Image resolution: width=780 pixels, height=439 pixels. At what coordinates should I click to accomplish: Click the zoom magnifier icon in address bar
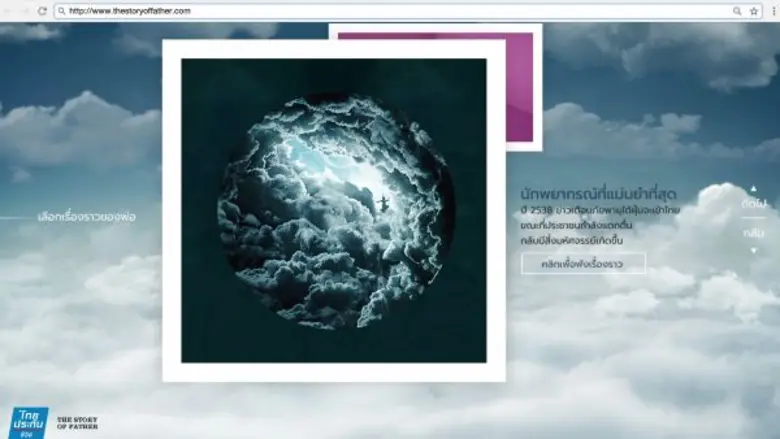tap(737, 11)
